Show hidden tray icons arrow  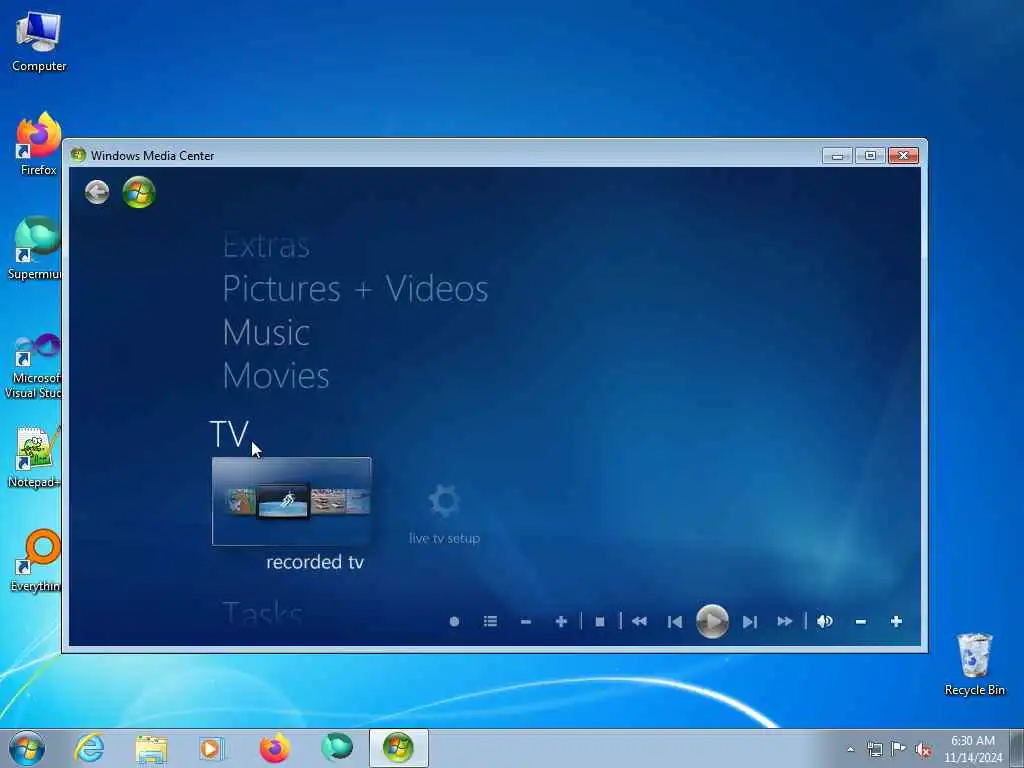click(x=850, y=749)
